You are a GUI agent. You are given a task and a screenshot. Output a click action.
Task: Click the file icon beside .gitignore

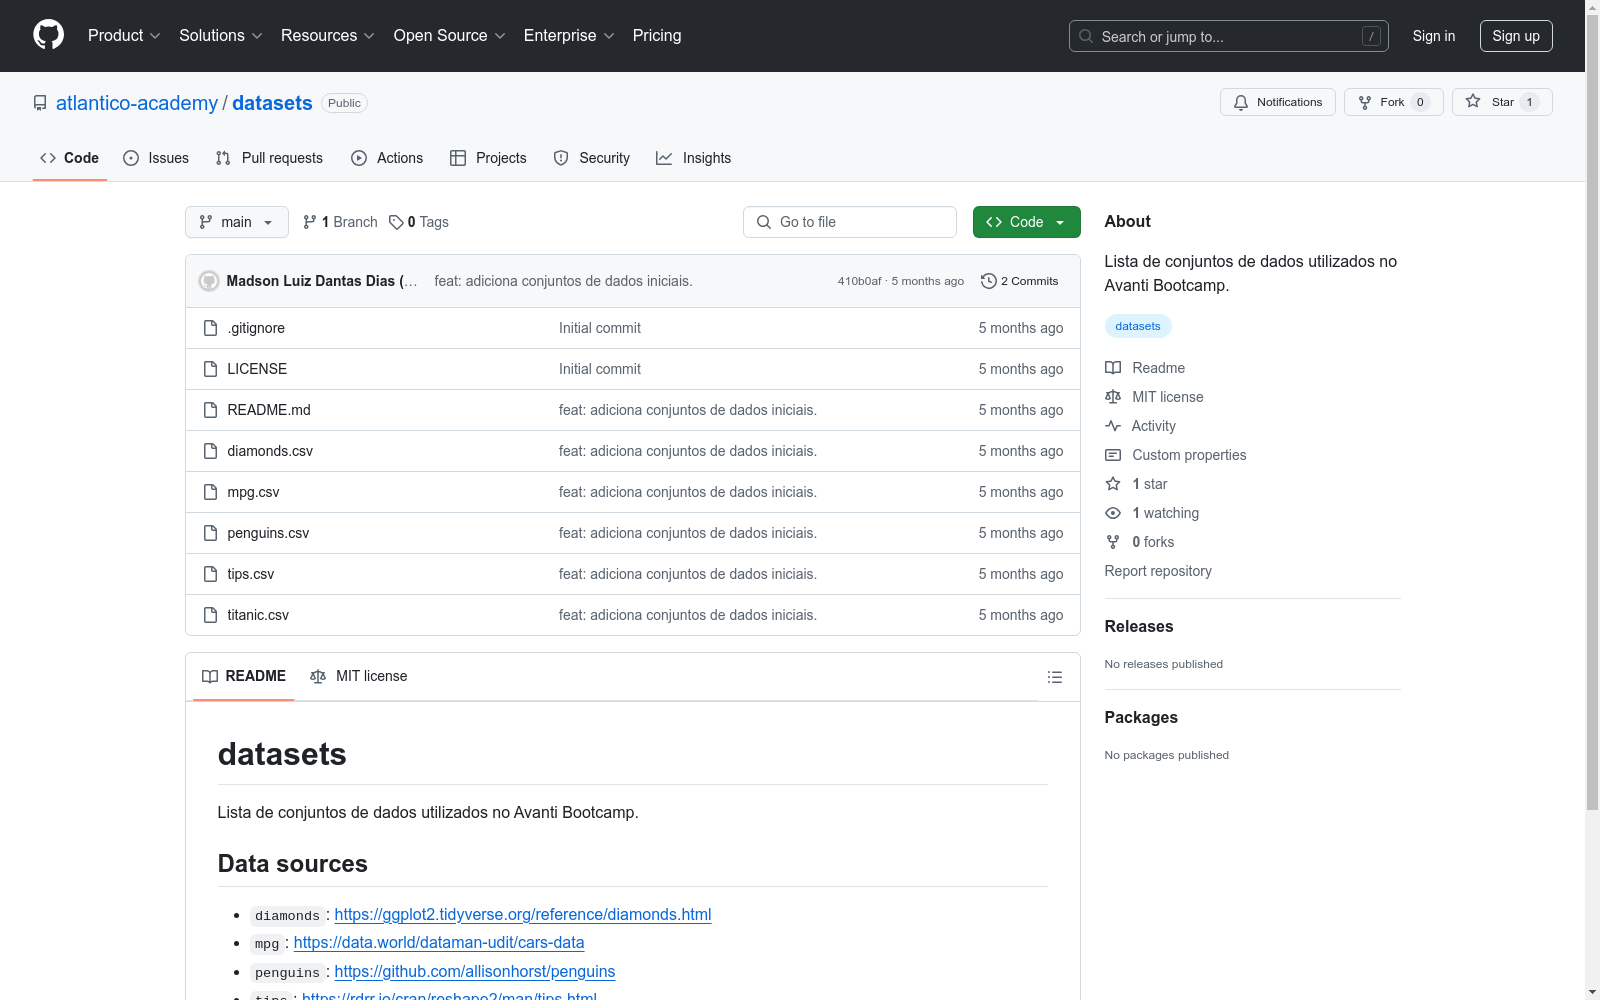tap(210, 328)
